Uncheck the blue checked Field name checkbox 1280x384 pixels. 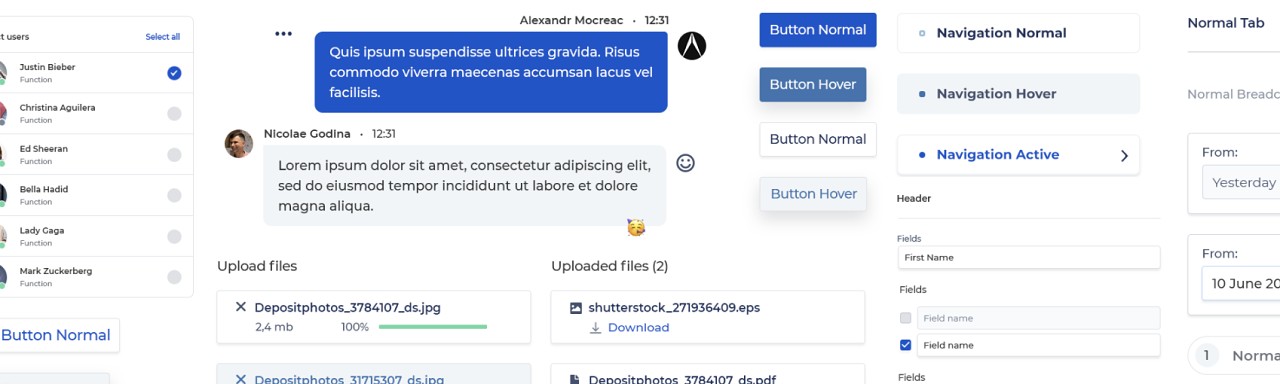(x=906, y=345)
